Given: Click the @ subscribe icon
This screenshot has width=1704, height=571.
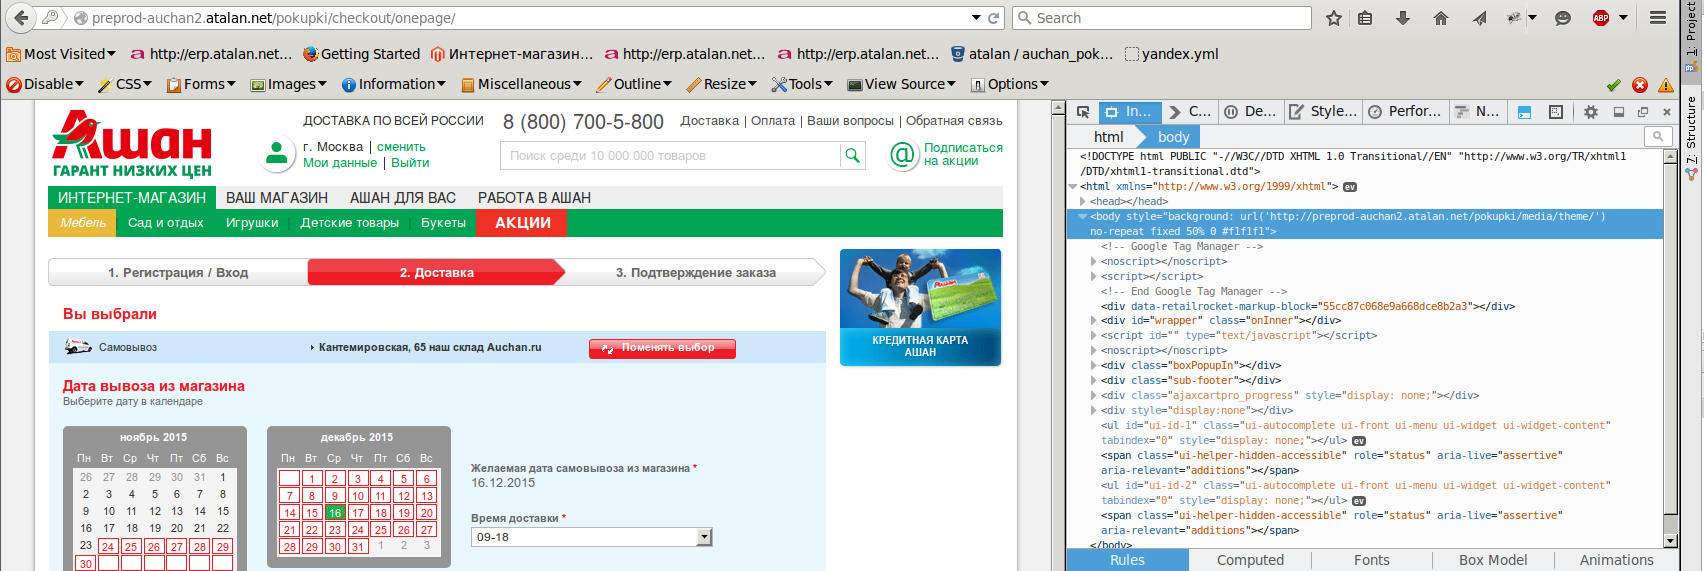Looking at the screenshot, I should (903, 155).
